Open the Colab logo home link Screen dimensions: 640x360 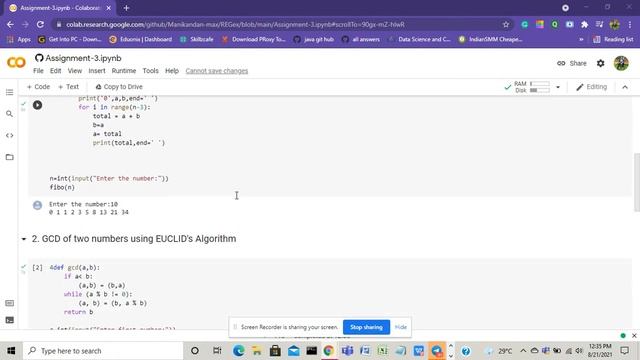(x=16, y=62)
